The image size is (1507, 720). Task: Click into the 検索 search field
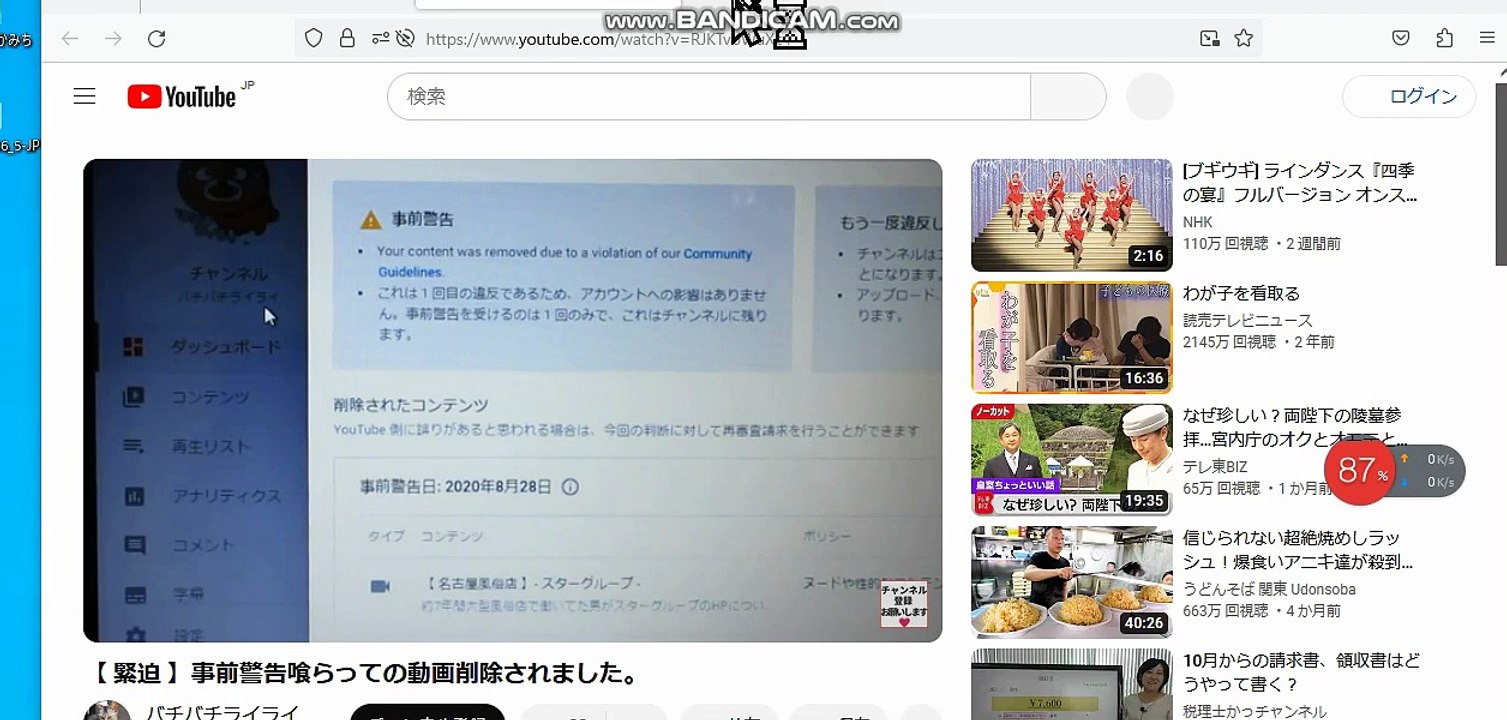[x=709, y=97]
